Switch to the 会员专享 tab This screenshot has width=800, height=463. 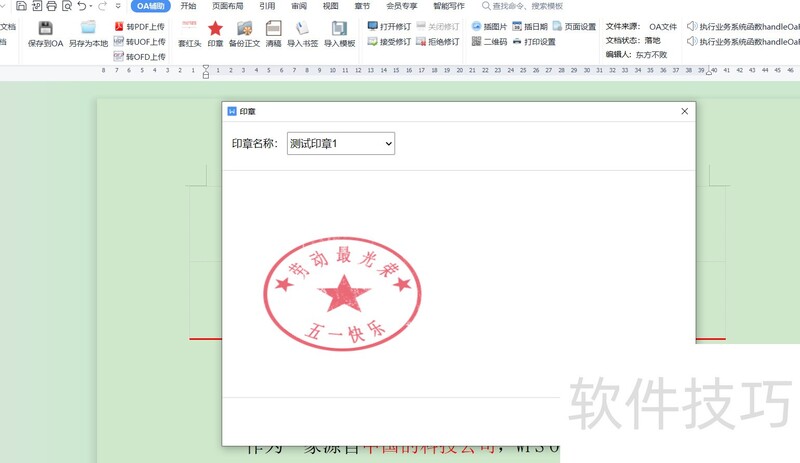402,6
